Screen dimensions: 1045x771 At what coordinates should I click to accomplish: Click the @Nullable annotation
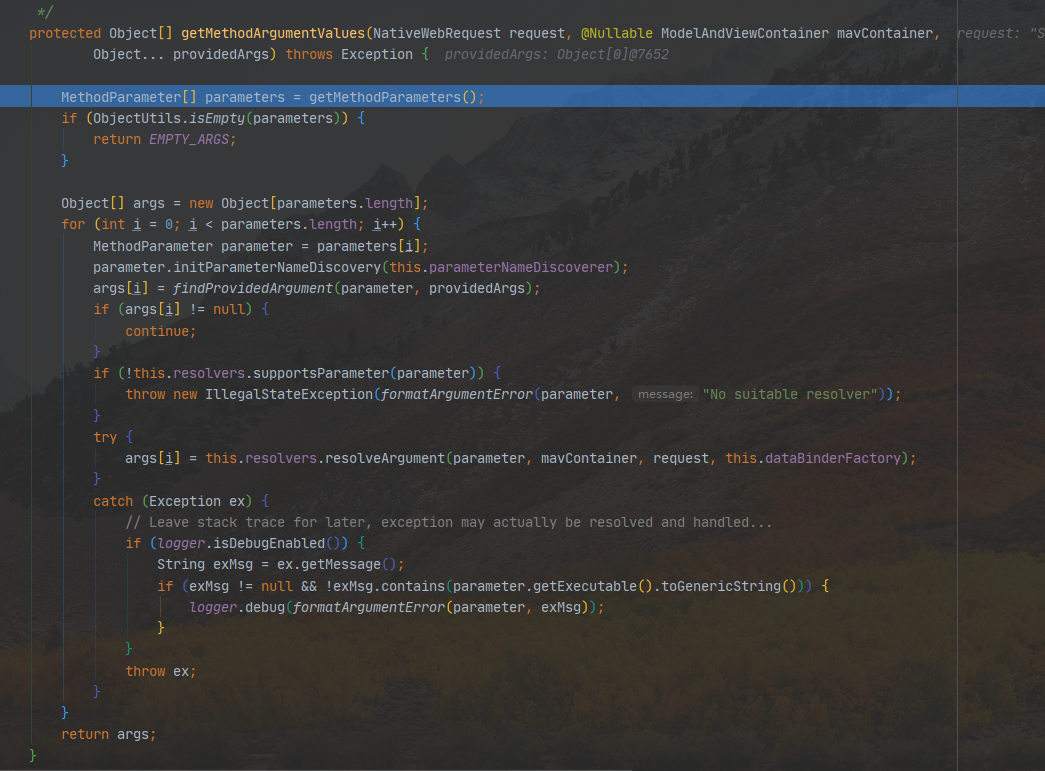(x=616, y=33)
